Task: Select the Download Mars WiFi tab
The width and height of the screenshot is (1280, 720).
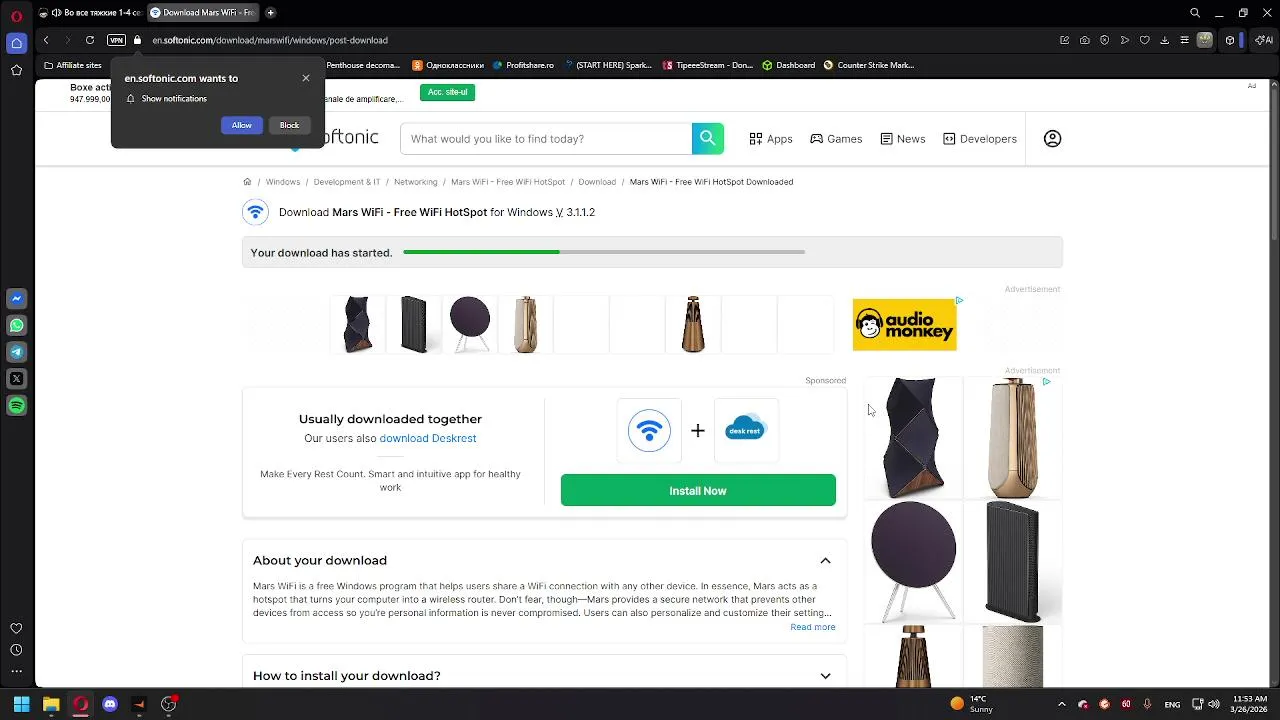Action: click(202, 13)
